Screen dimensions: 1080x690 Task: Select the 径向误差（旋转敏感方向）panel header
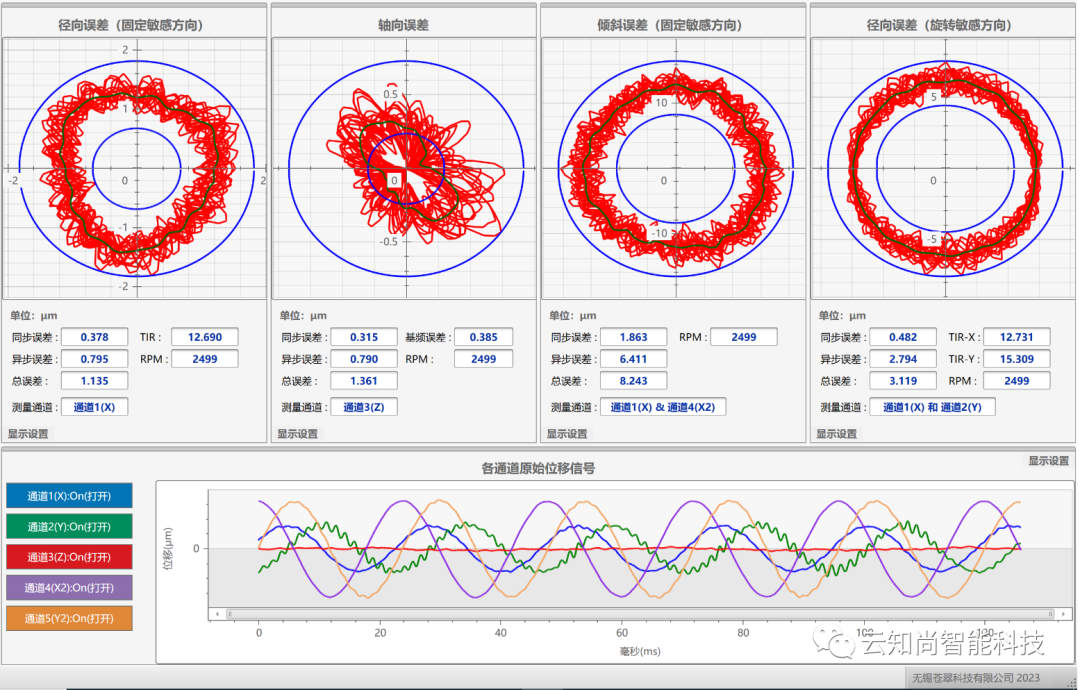(x=942, y=25)
